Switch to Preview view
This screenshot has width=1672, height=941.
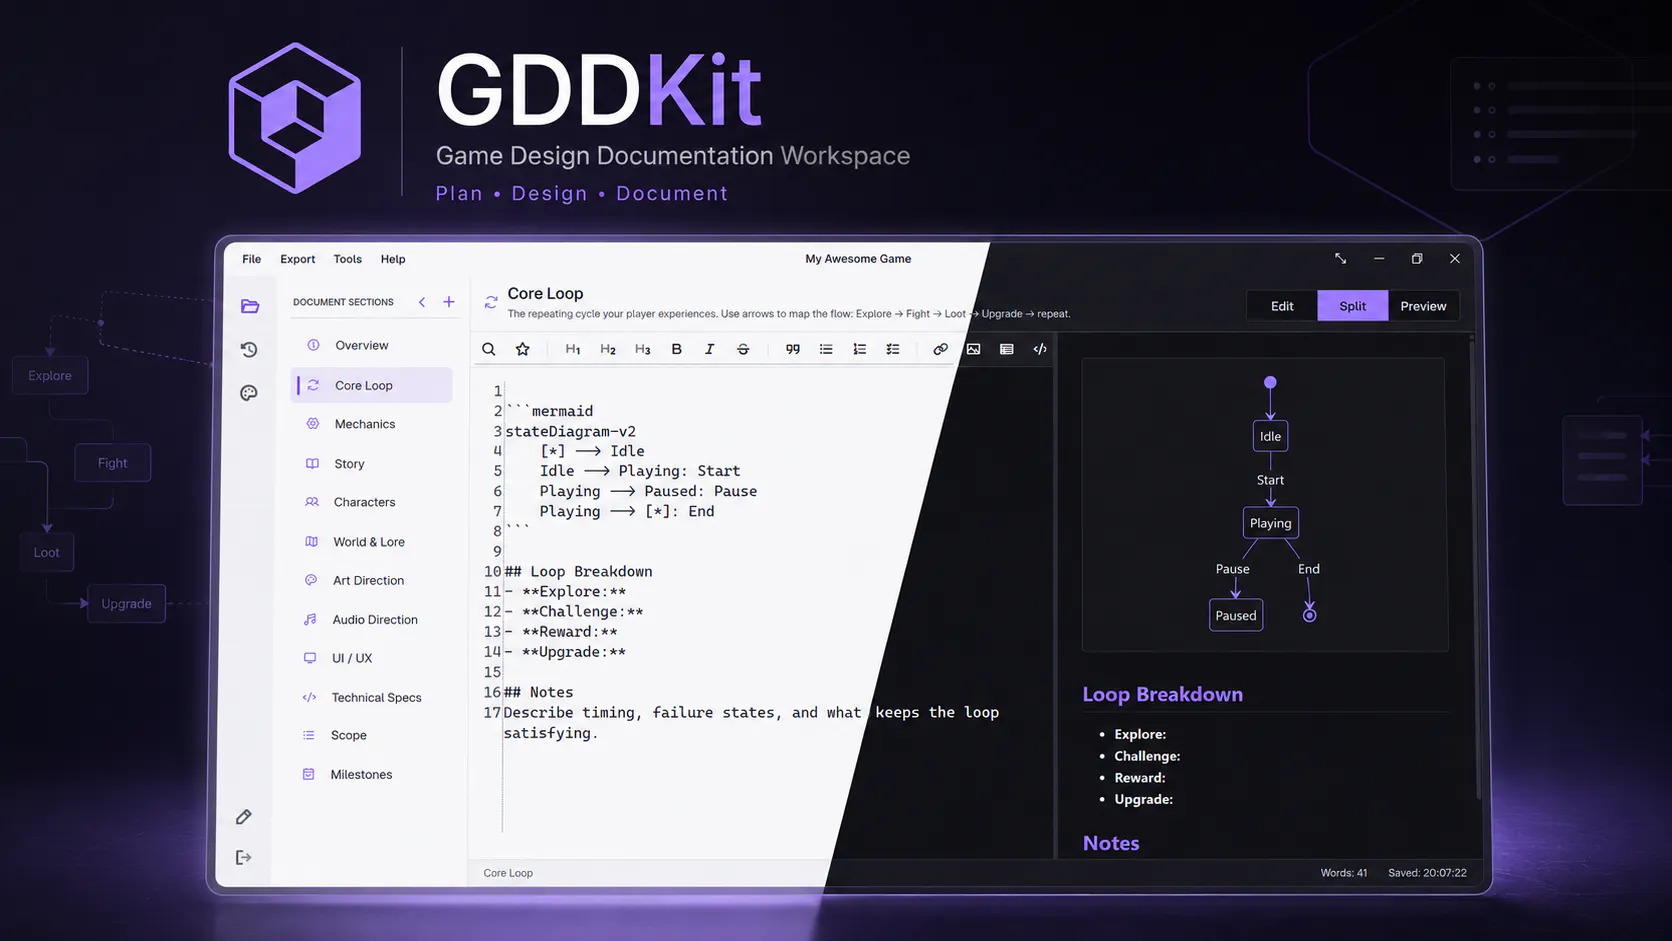[1423, 306]
